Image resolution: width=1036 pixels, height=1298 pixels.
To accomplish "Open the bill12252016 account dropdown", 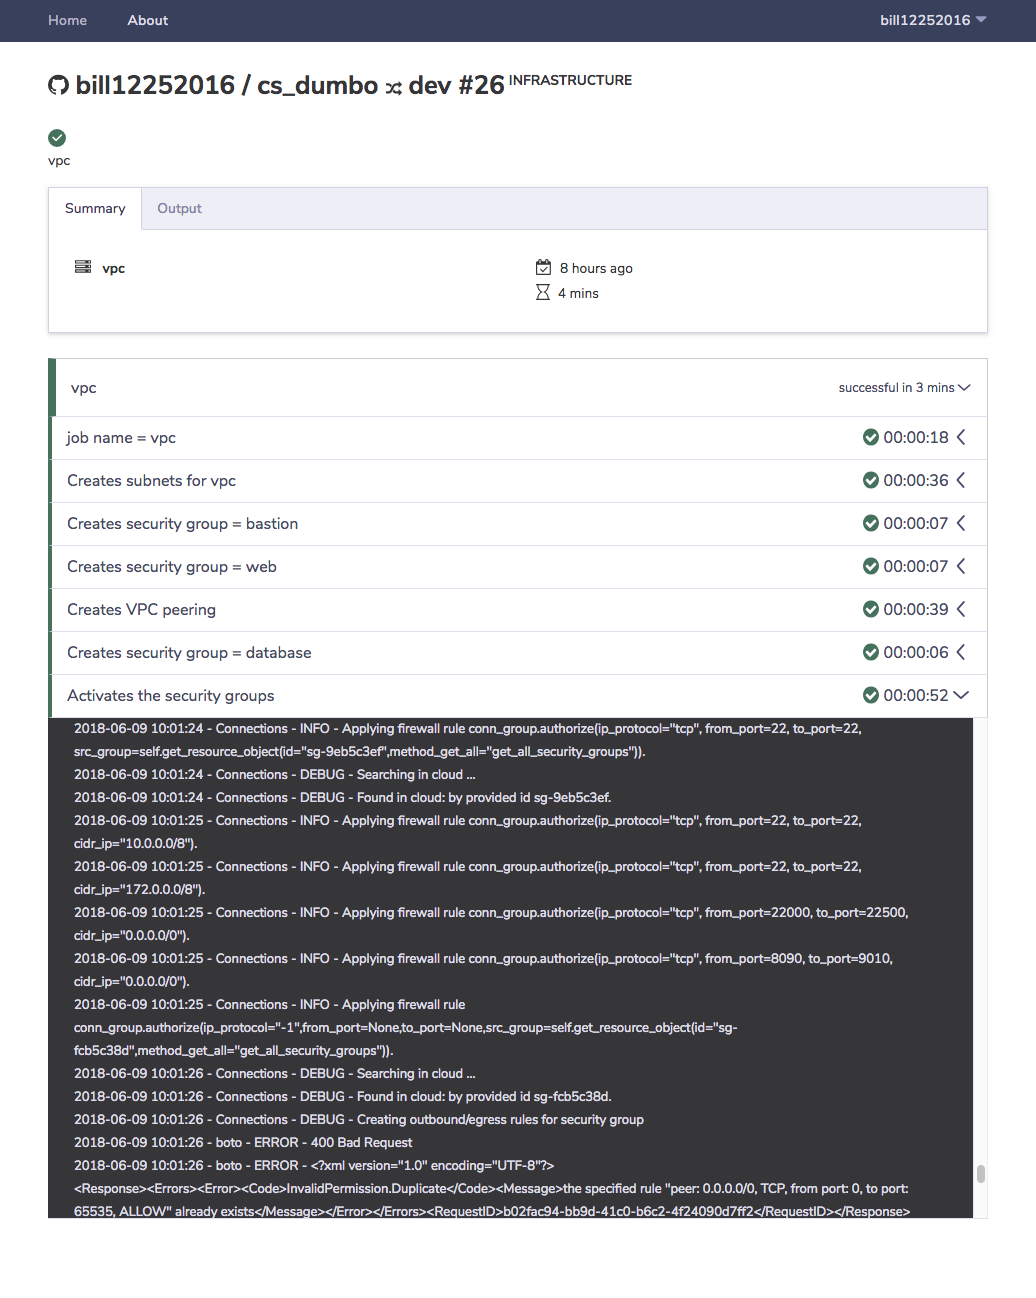I will pos(932,20).
